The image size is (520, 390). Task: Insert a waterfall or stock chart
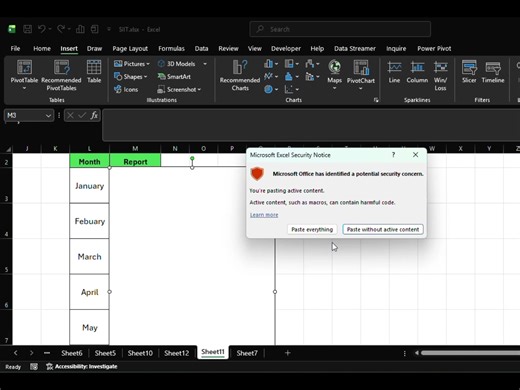pos(312,64)
